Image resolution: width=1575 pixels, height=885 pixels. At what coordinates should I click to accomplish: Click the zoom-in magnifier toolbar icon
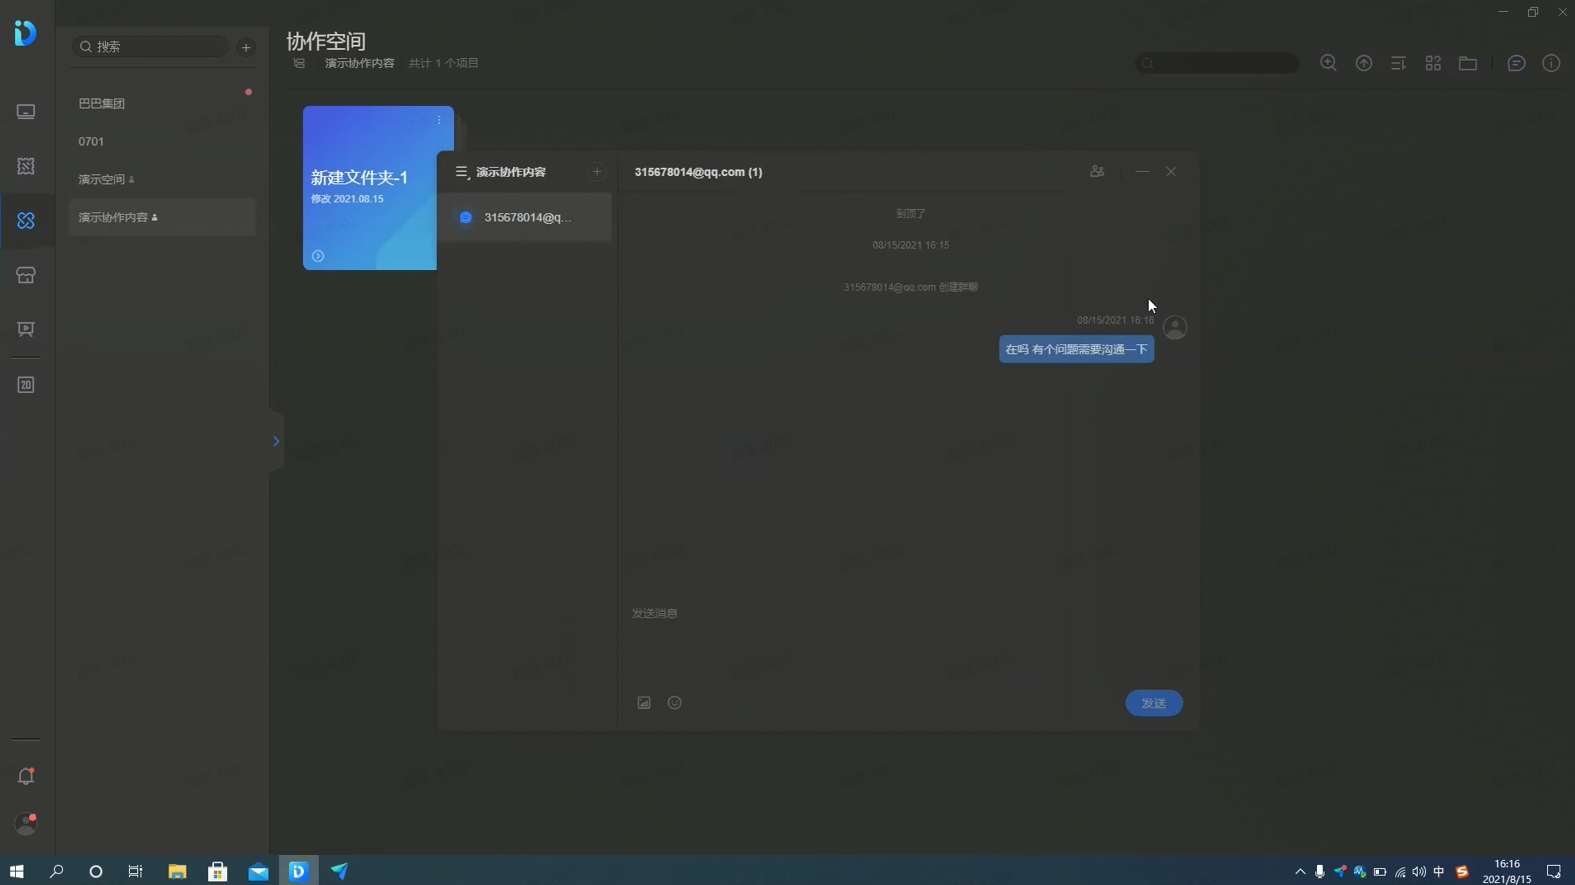(1328, 63)
